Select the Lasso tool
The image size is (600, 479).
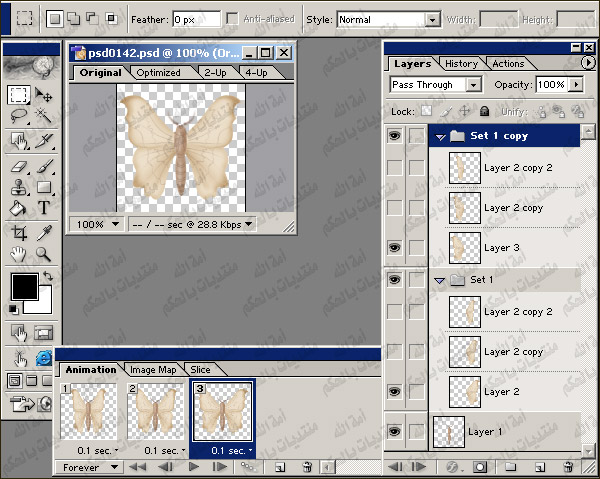coord(18,117)
